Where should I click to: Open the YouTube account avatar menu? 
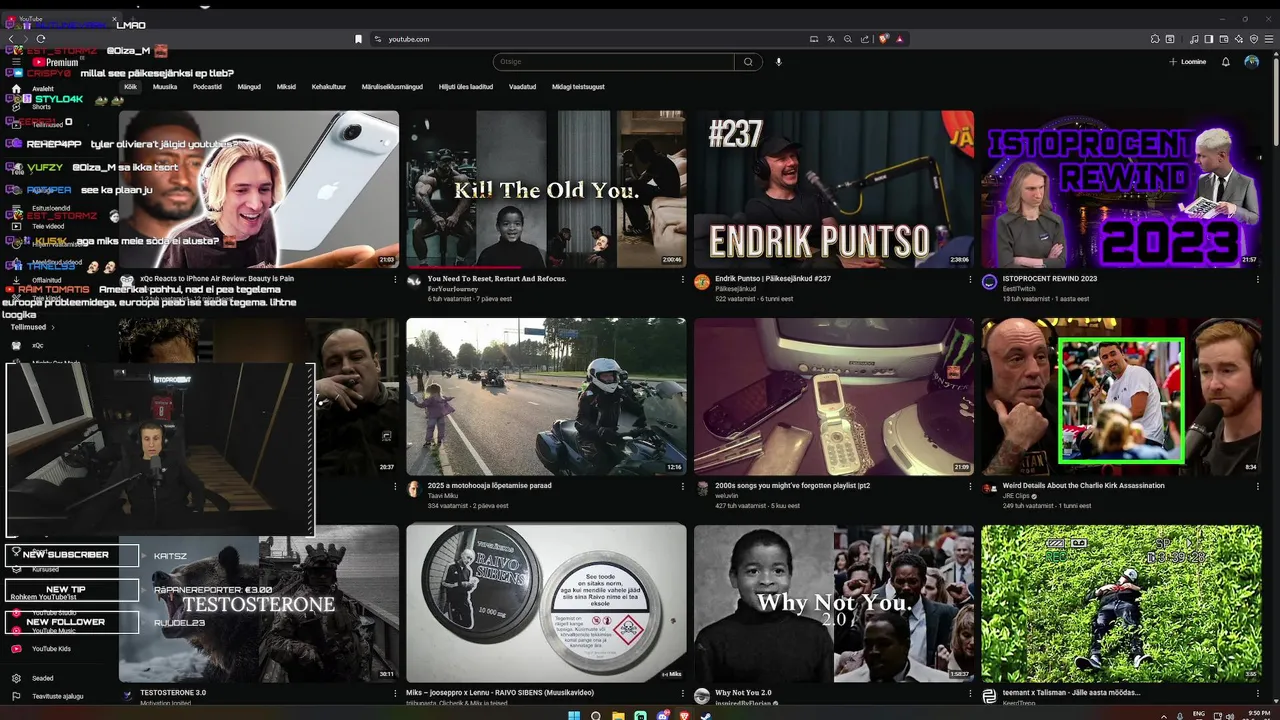1252,62
